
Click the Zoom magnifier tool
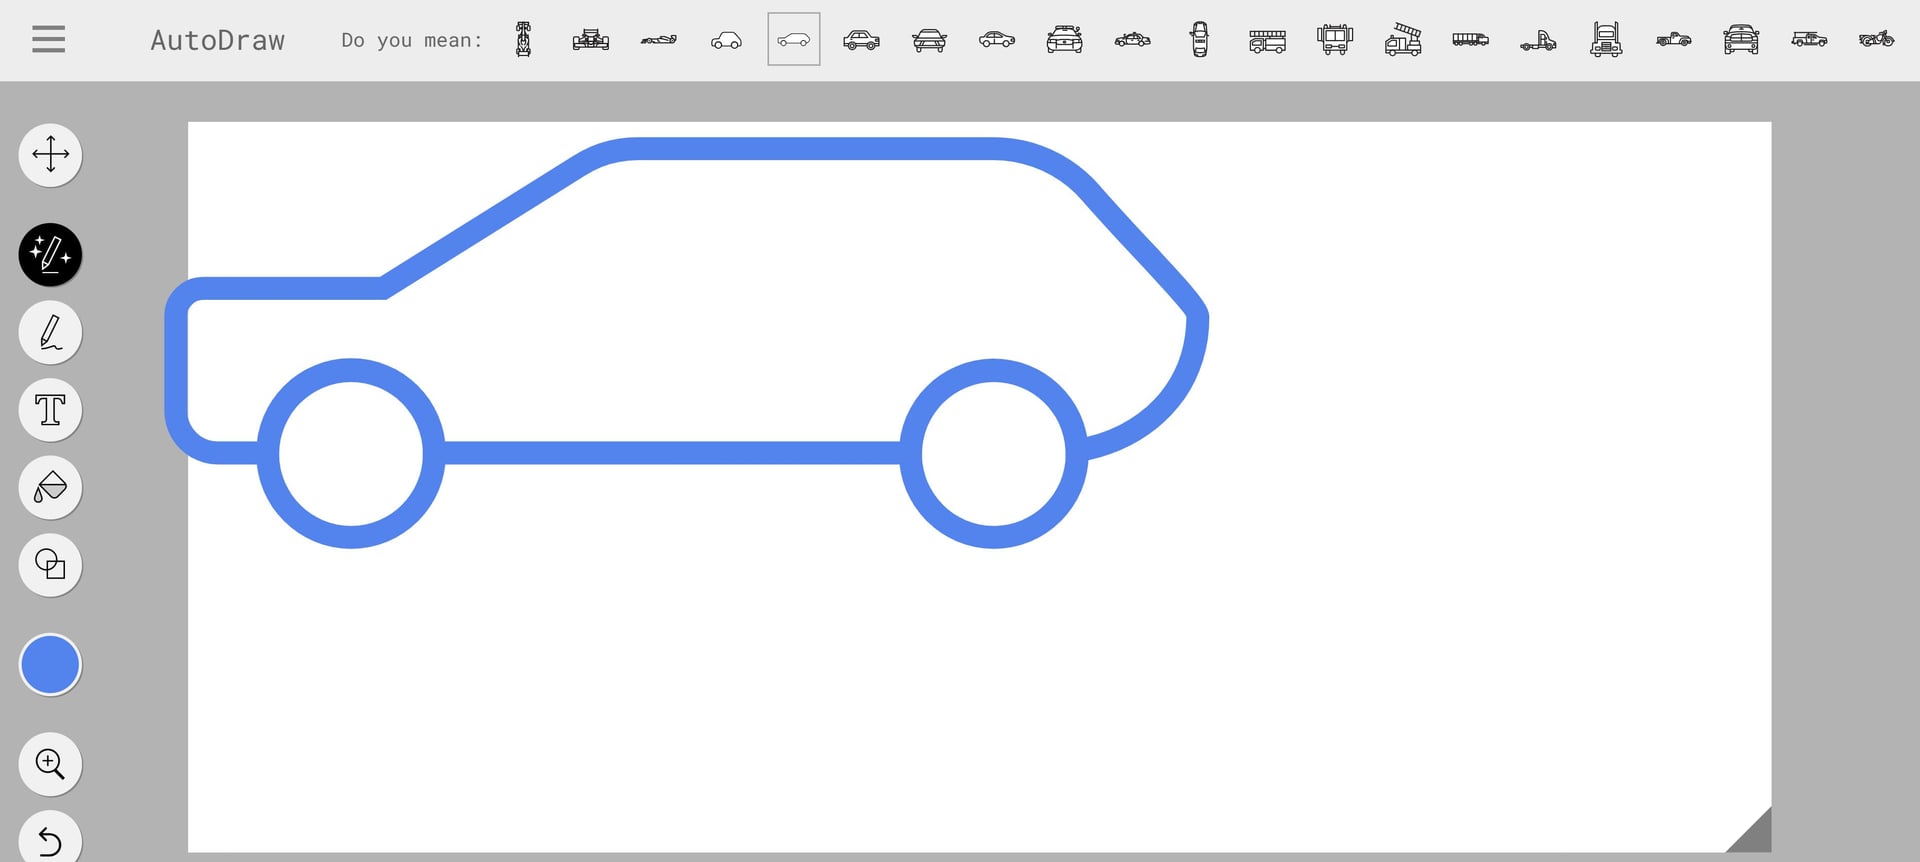click(50, 764)
